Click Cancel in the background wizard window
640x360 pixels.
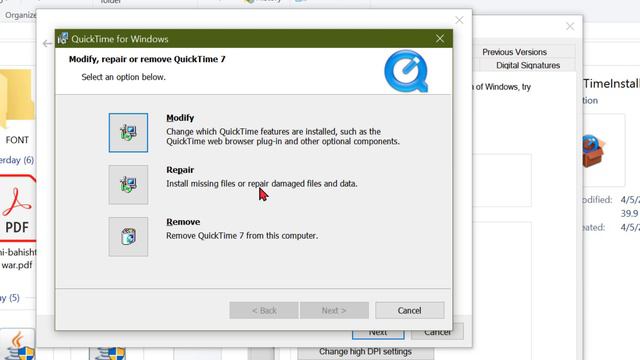[437, 334]
